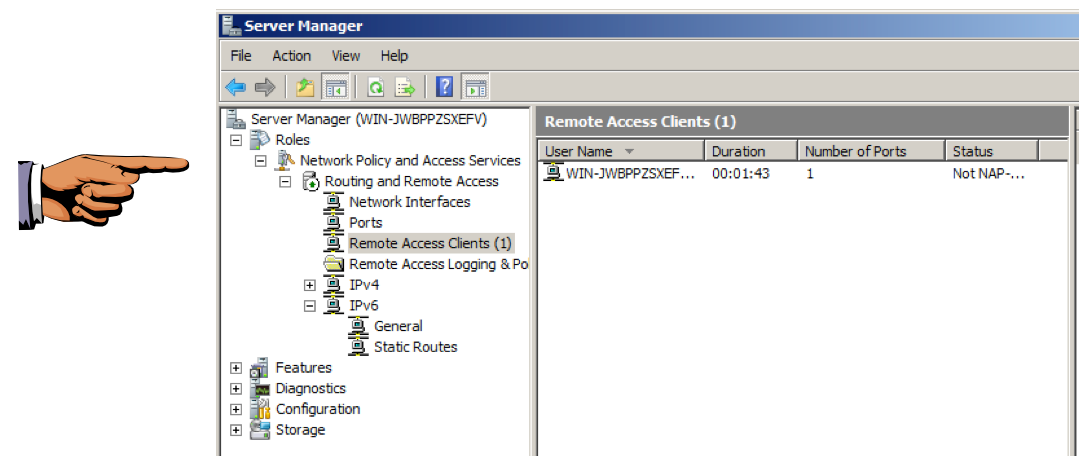Sort the list by the Duration column
Image resolution: width=1086 pixels, height=456 pixels.
click(738, 152)
